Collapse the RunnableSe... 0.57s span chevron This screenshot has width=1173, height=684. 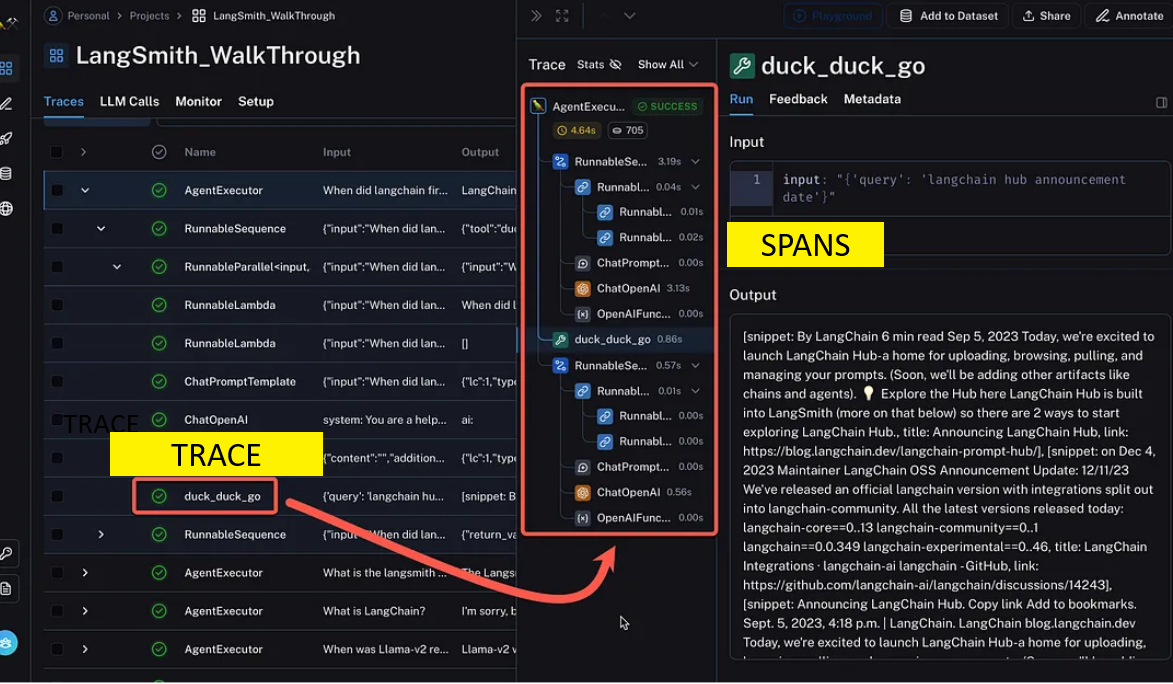pos(695,366)
